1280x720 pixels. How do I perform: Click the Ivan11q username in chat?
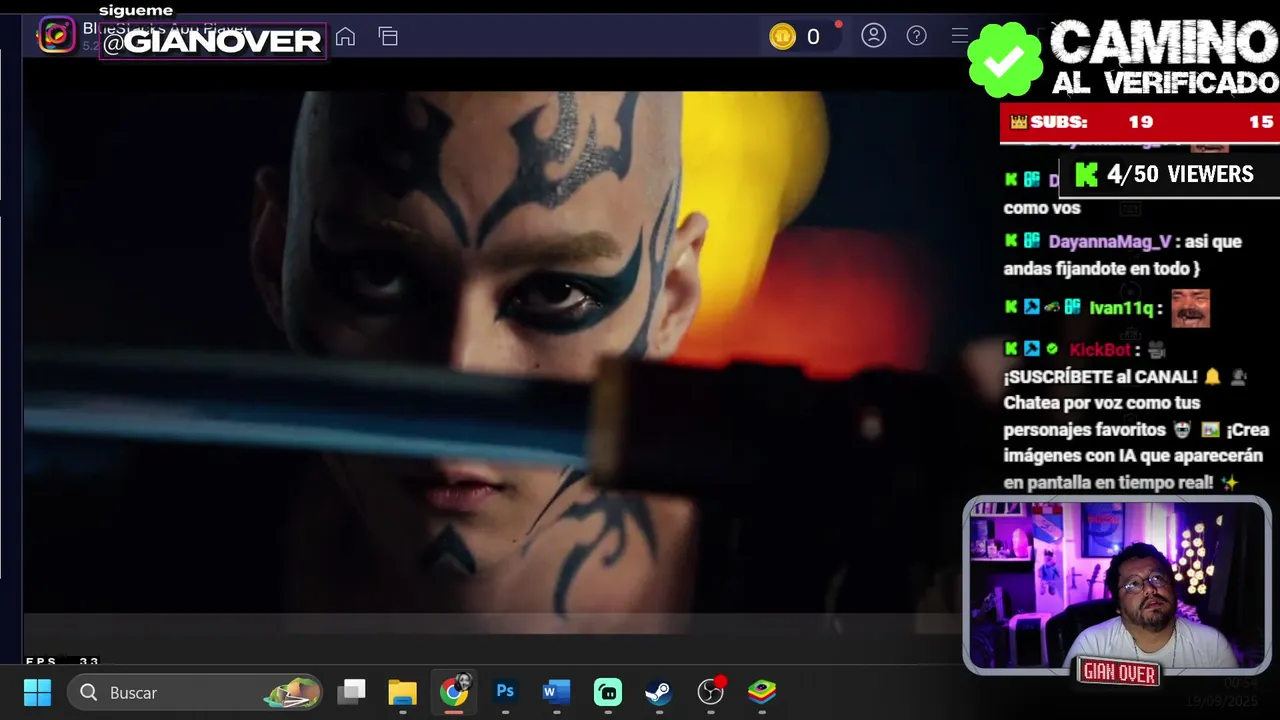click(1121, 308)
